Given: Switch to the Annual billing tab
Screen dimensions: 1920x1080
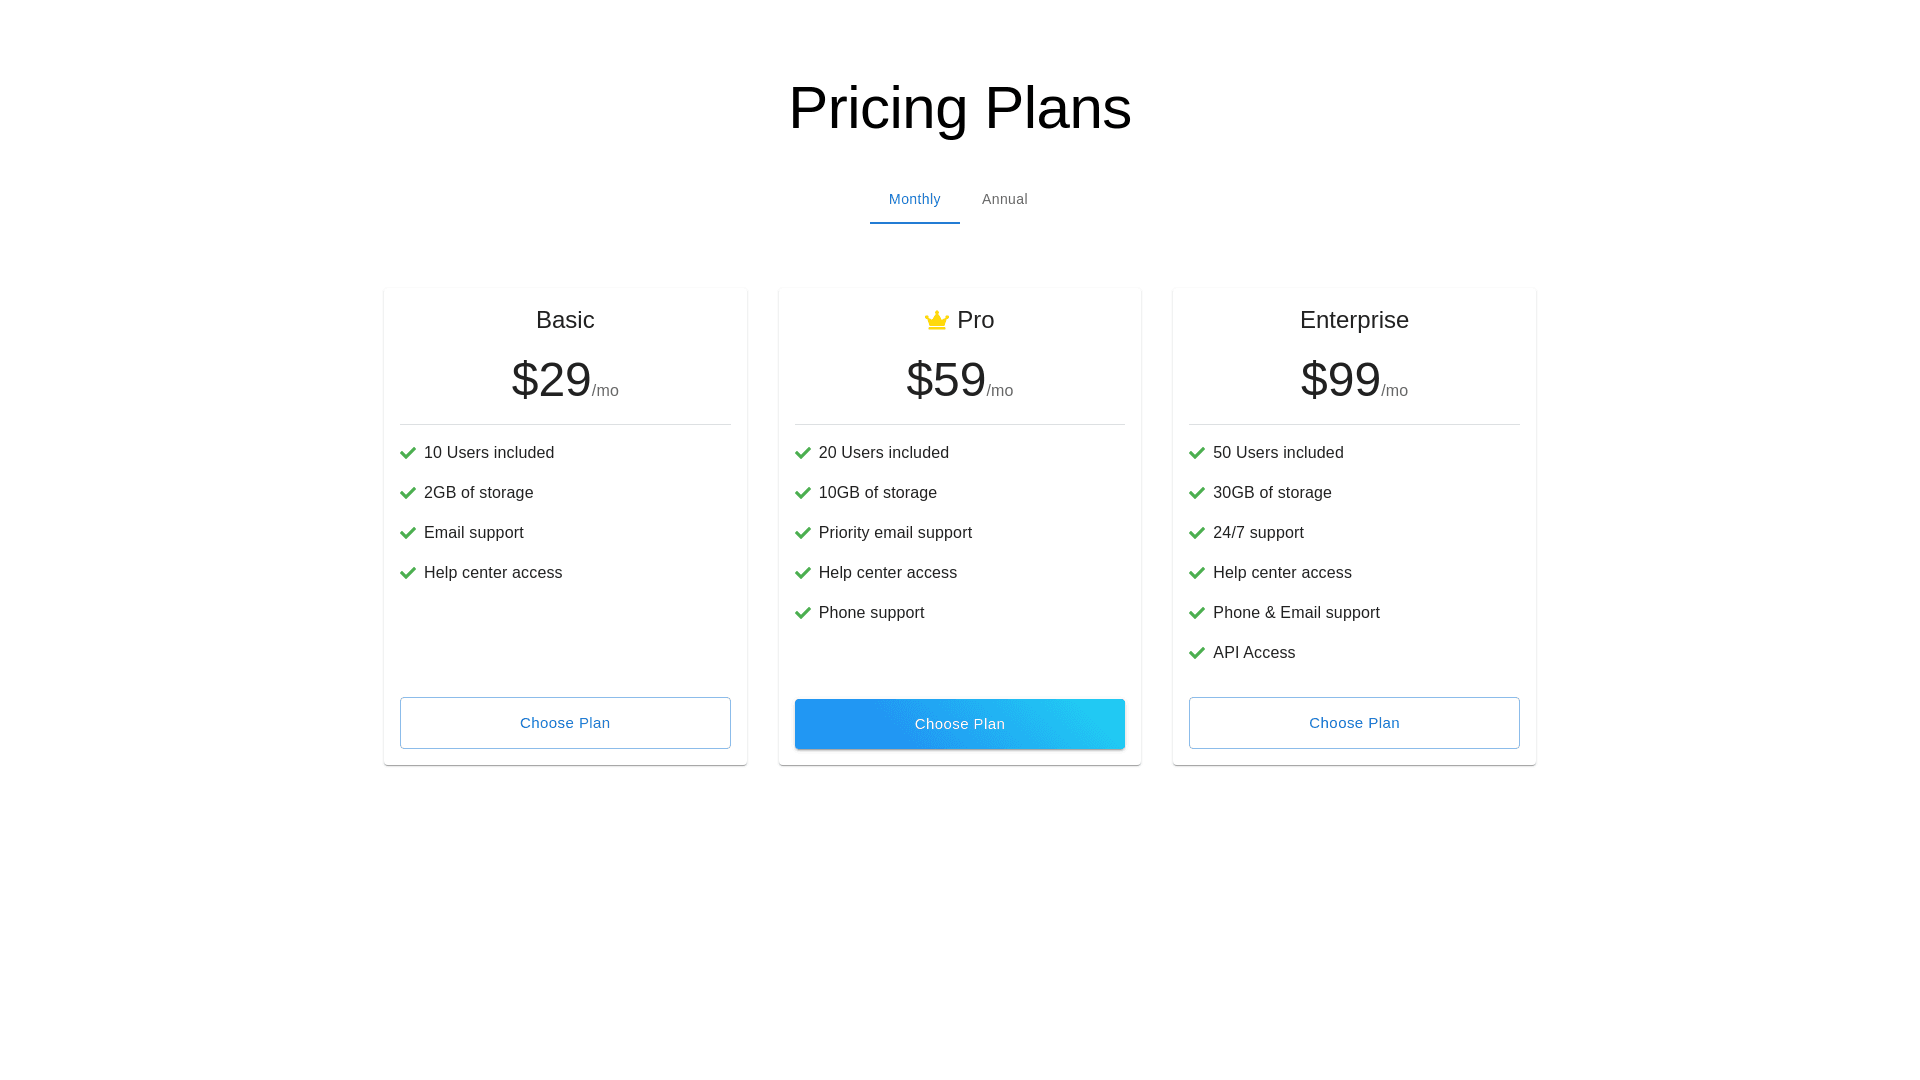Looking at the screenshot, I should tap(1004, 200).
